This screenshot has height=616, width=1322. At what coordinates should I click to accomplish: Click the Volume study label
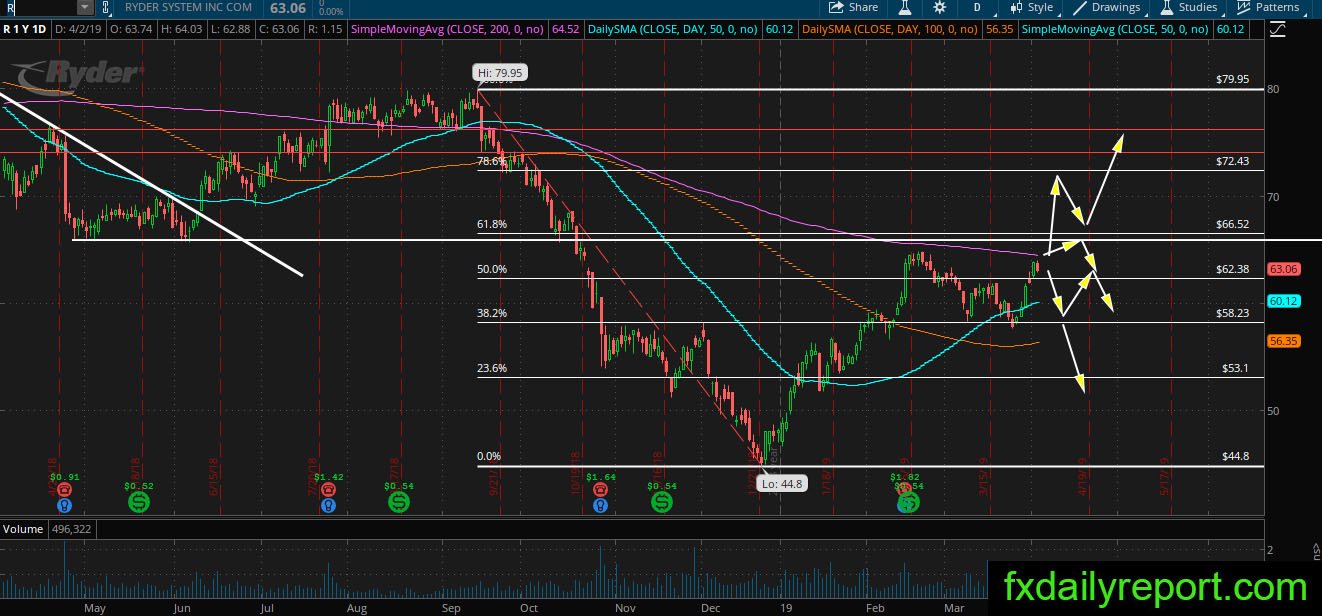tap(22, 528)
